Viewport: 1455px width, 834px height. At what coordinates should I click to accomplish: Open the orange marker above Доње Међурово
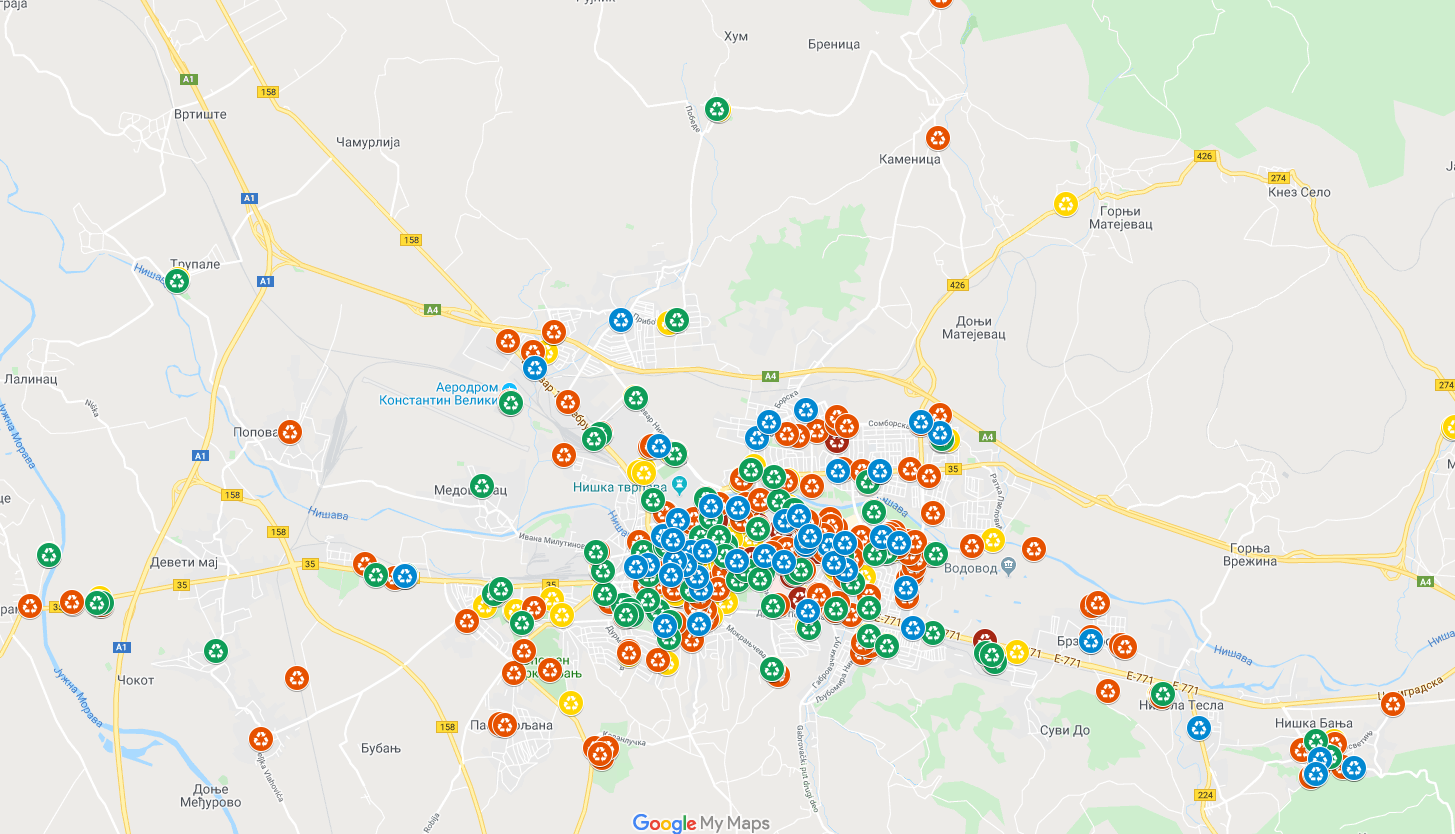tap(261, 739)
